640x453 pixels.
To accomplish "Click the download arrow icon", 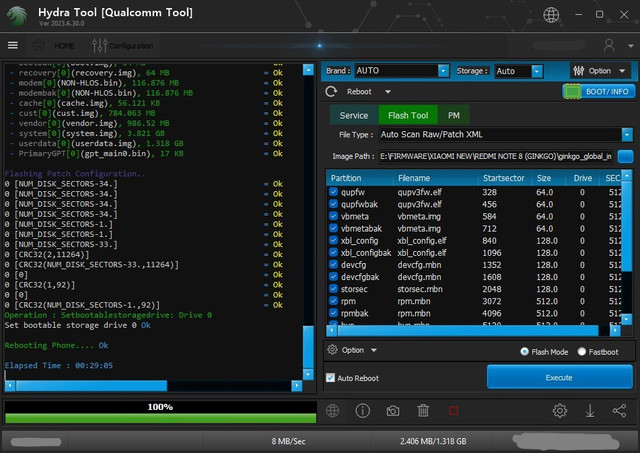I will pos(590,411).
